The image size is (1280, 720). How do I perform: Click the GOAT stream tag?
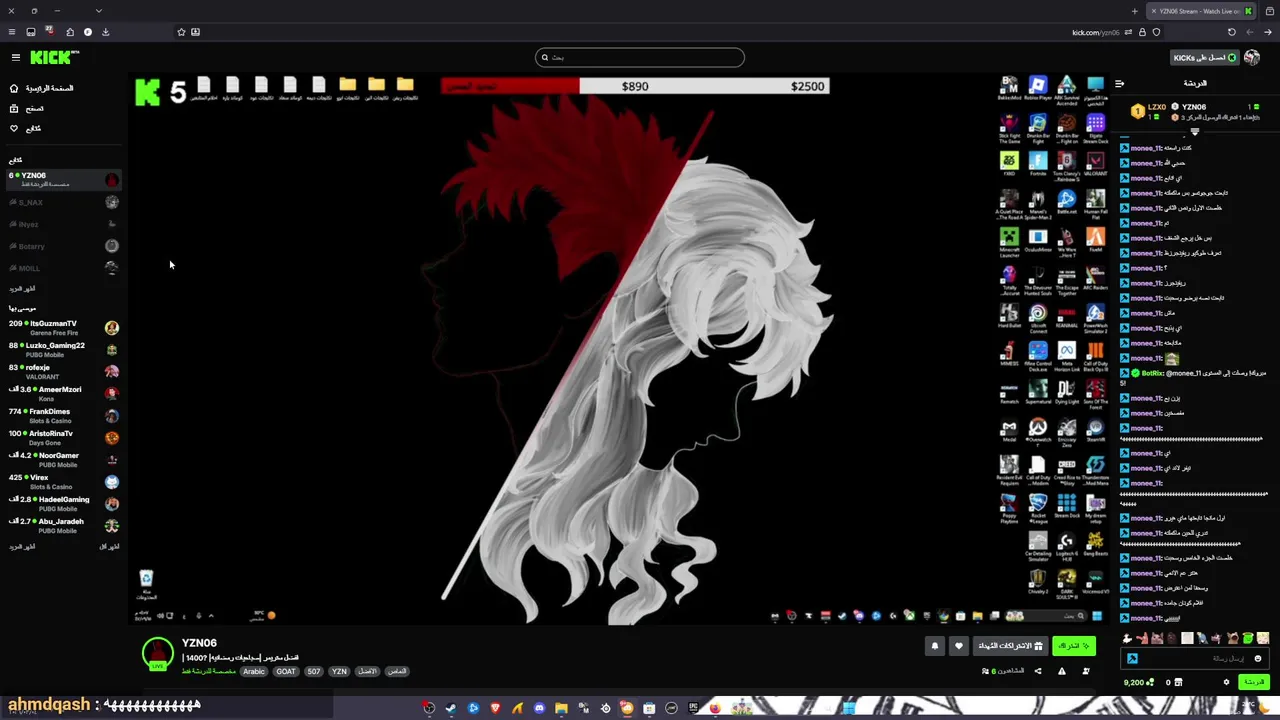coord(286,671)
